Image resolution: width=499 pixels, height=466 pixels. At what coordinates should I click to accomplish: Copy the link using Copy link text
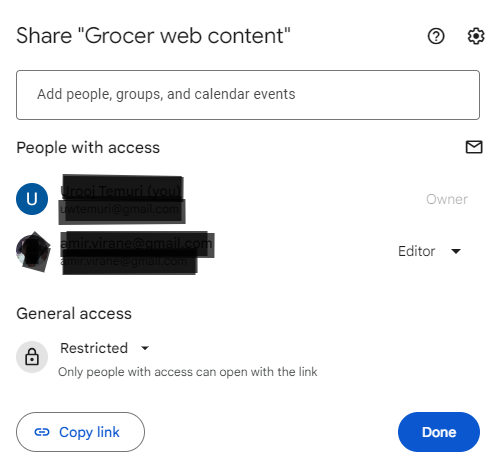(x=89, y=432)
